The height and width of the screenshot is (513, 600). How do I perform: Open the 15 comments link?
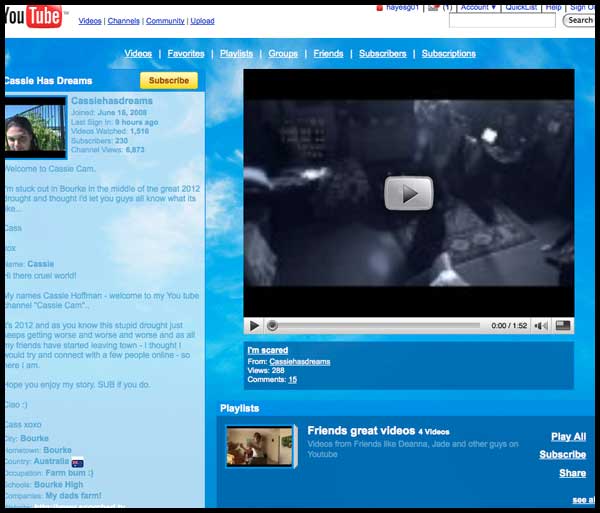coord(292,379)
